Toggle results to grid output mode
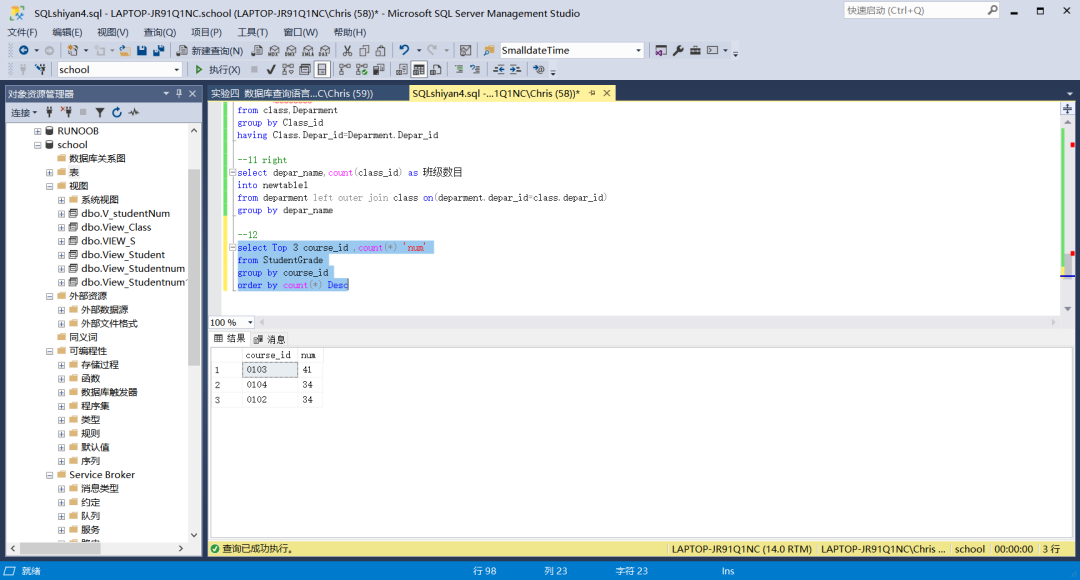 [x=420, y=70]
